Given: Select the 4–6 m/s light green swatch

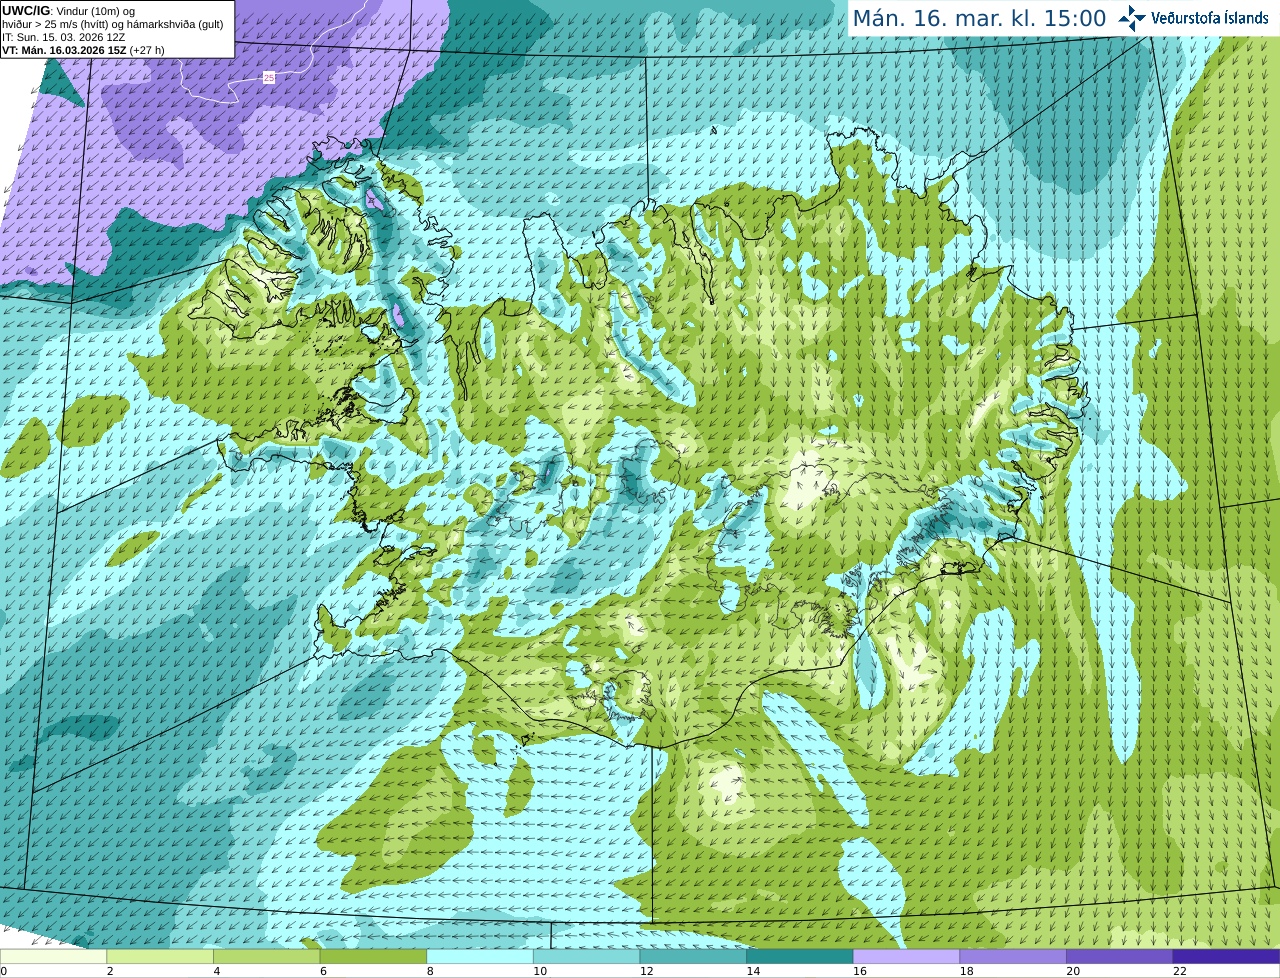Looking at the screenshot, I should 266,956.
